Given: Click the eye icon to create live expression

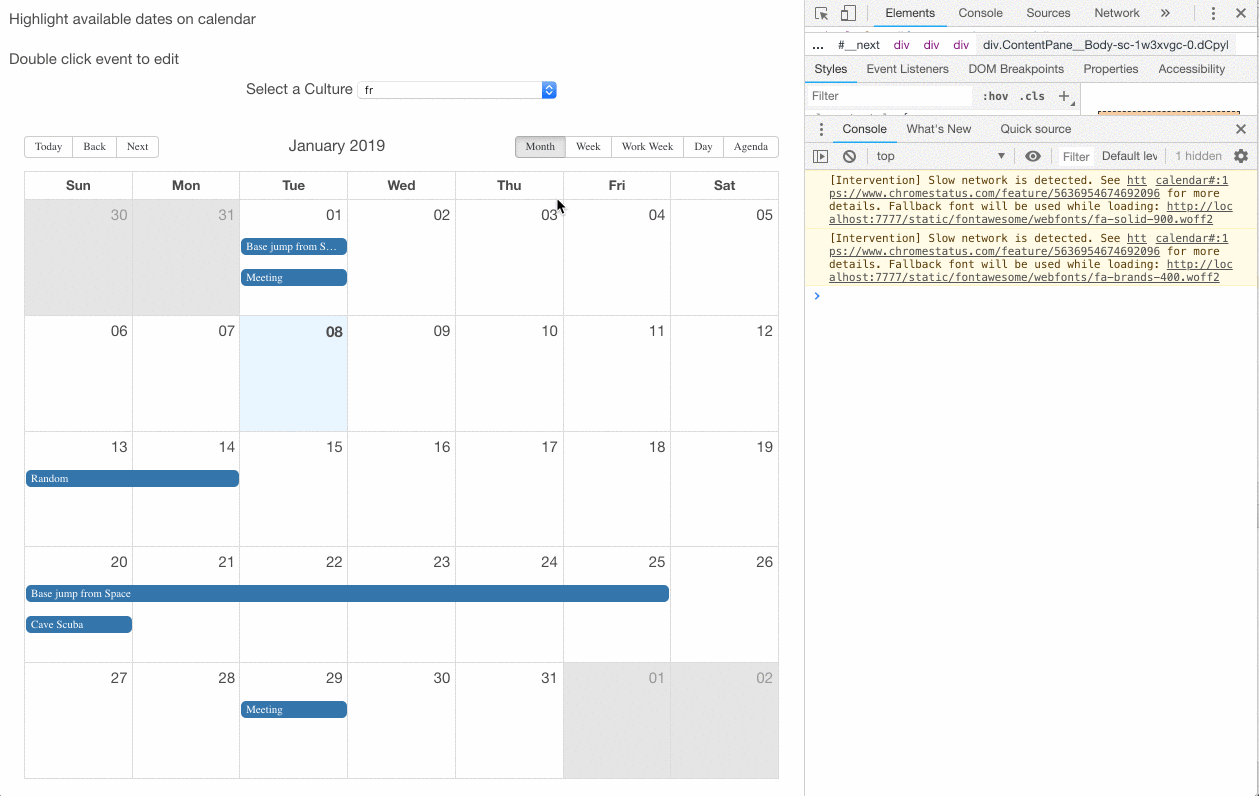Looking at the screenshot, I should [x=1033, y=156].
